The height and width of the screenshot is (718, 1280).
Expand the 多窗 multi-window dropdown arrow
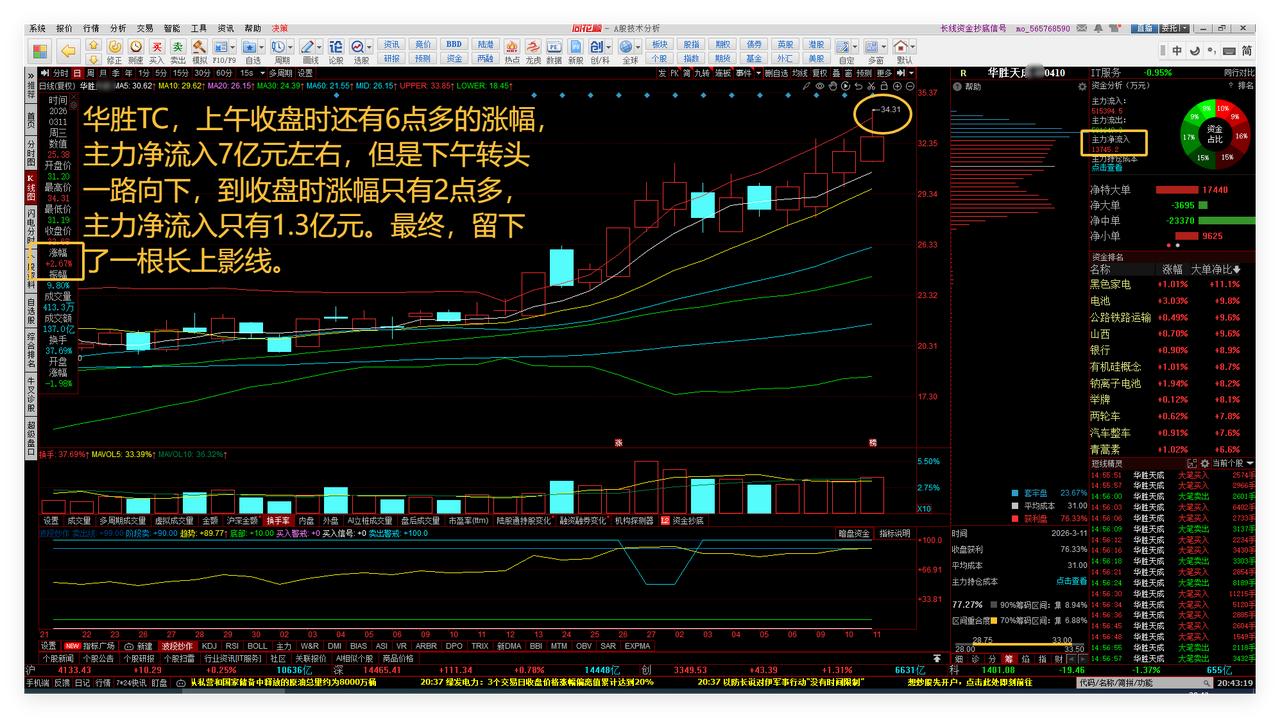tap(886, 45)
